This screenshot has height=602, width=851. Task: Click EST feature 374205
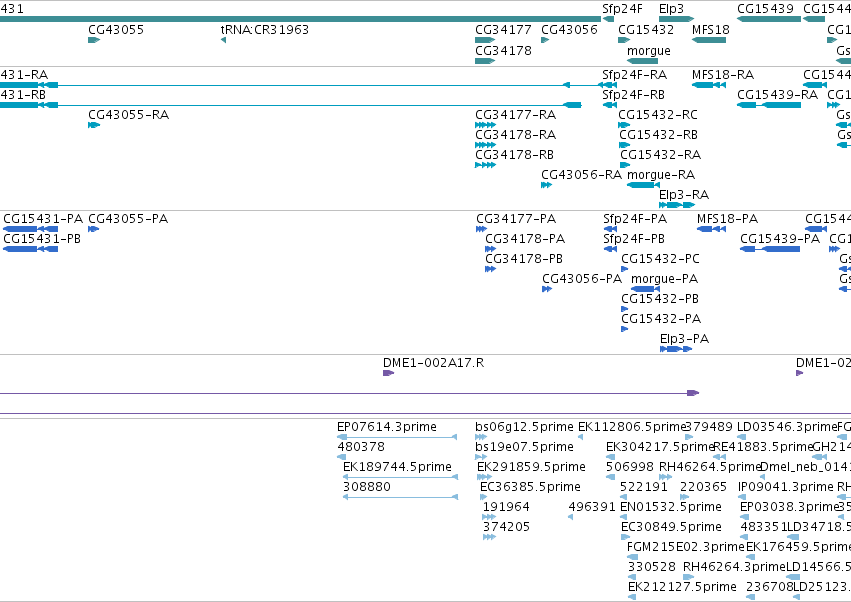click(x=506, y=528)
